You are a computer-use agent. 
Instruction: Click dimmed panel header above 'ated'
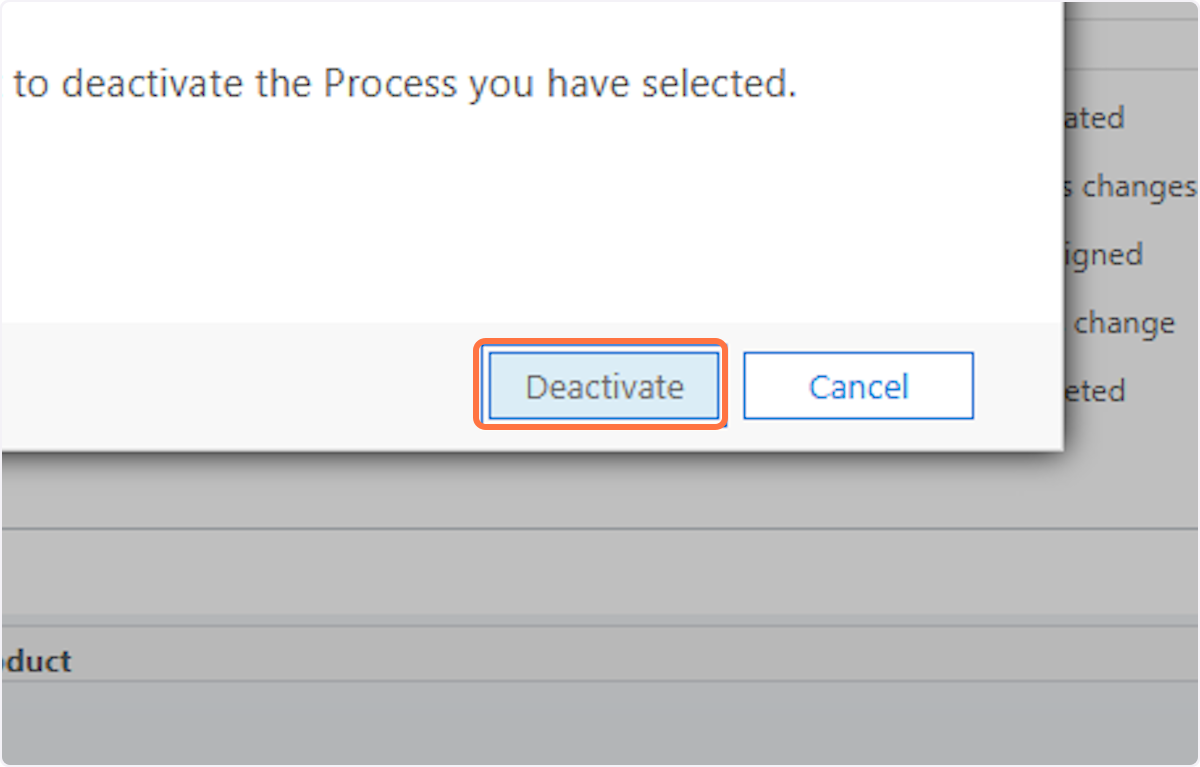tap(1130, 35)
